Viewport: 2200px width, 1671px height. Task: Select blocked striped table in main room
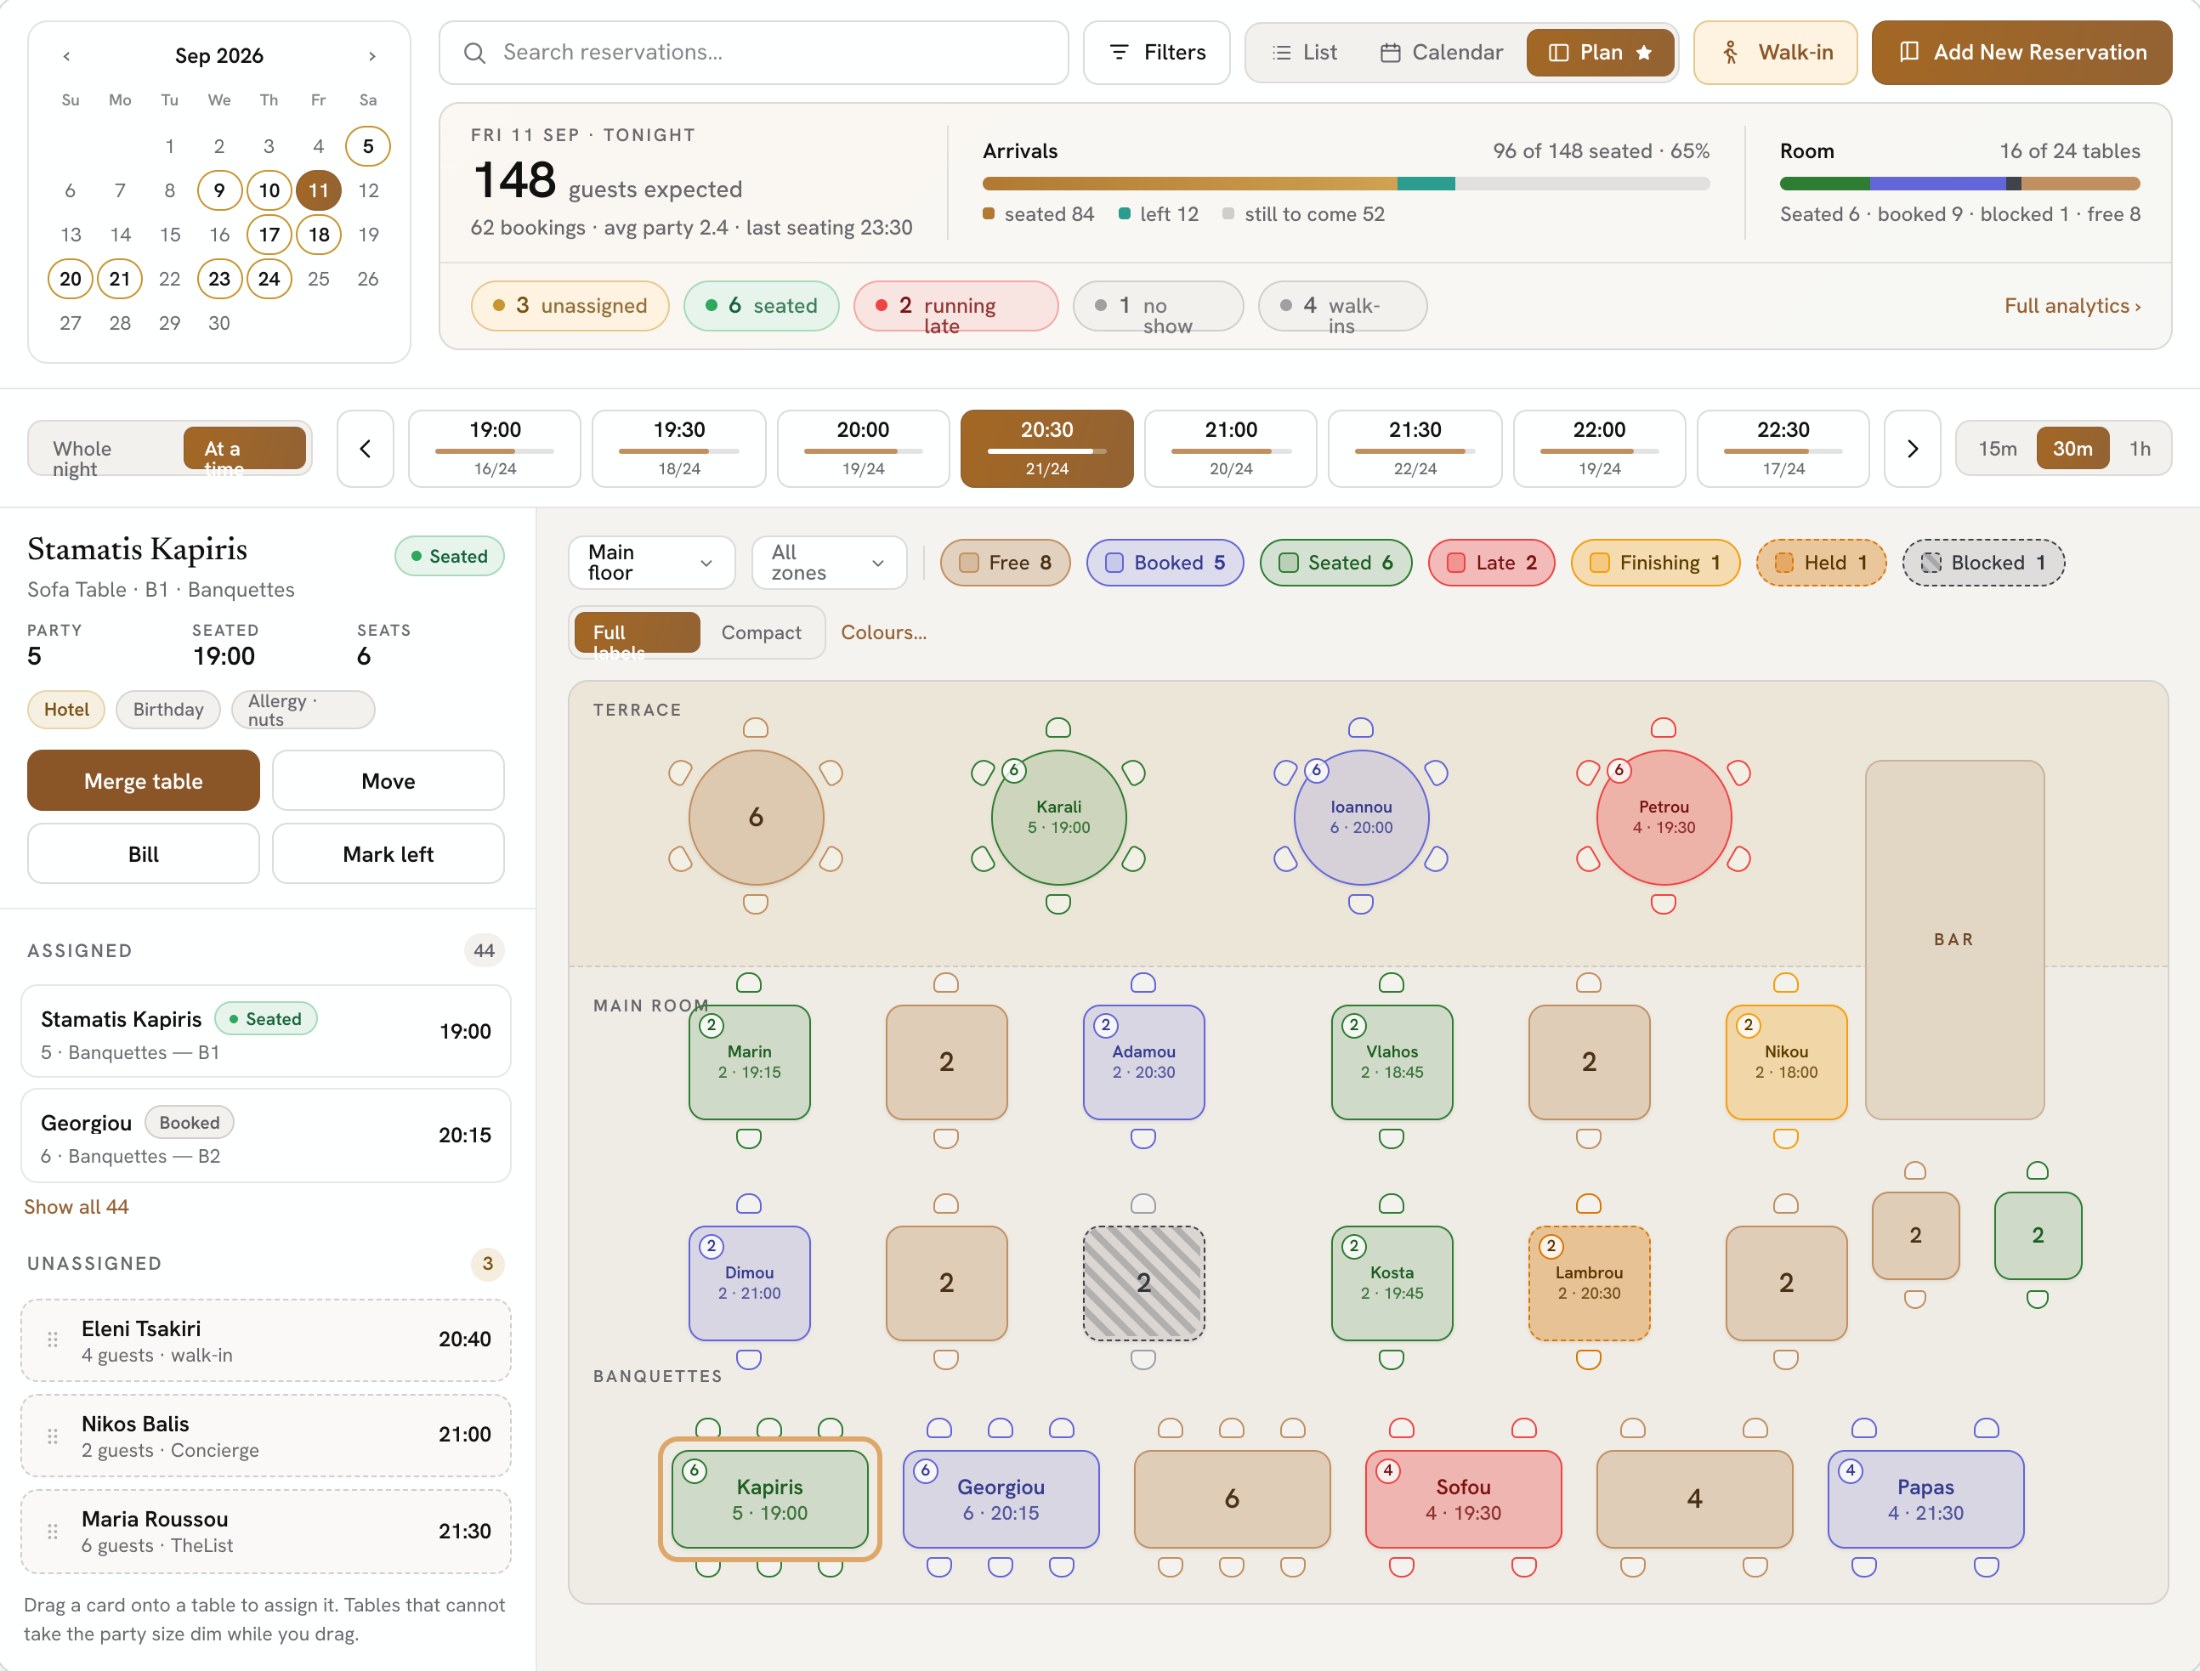[x=1143, y=1283]
